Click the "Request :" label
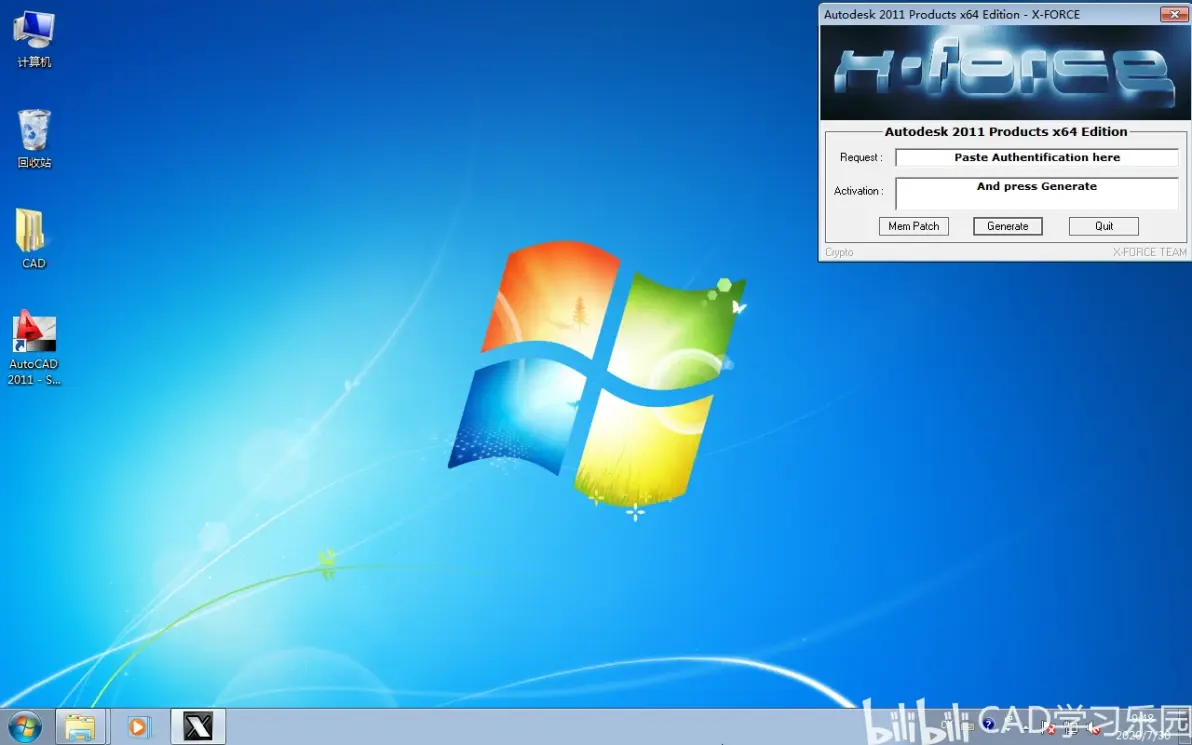 [x=861, y=157]
